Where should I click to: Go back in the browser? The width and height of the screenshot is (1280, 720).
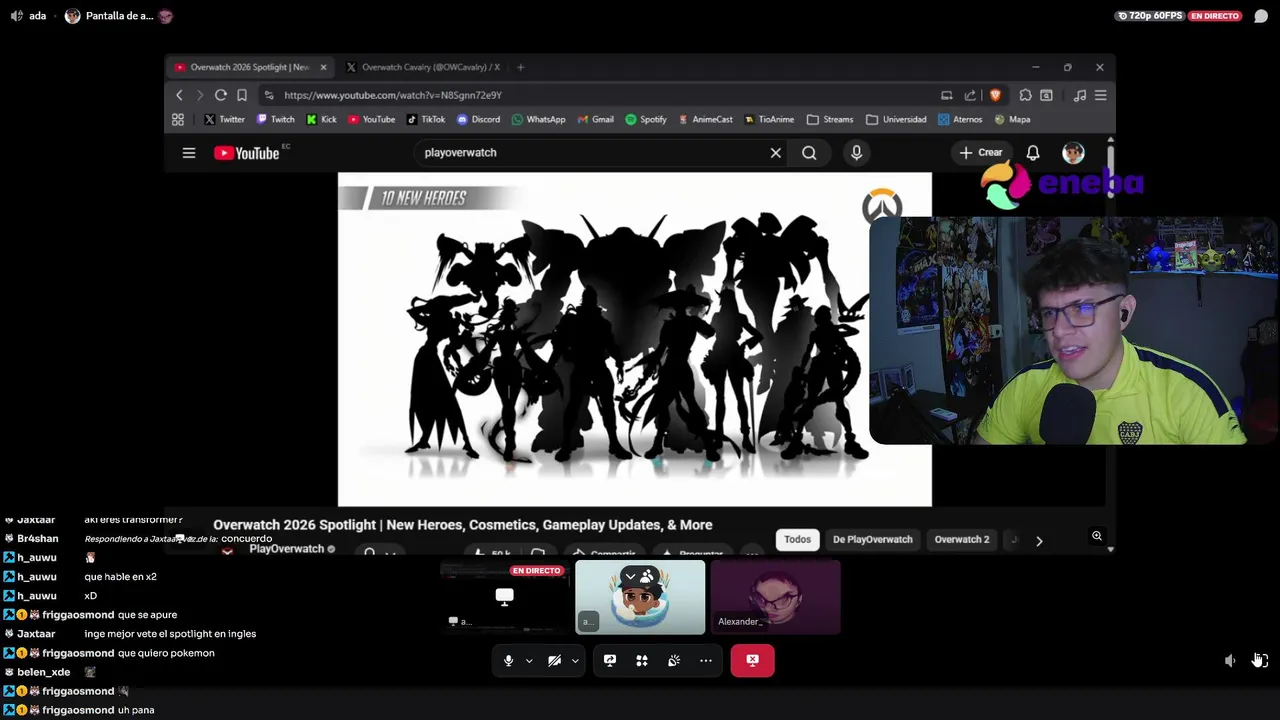click(179, 95)
